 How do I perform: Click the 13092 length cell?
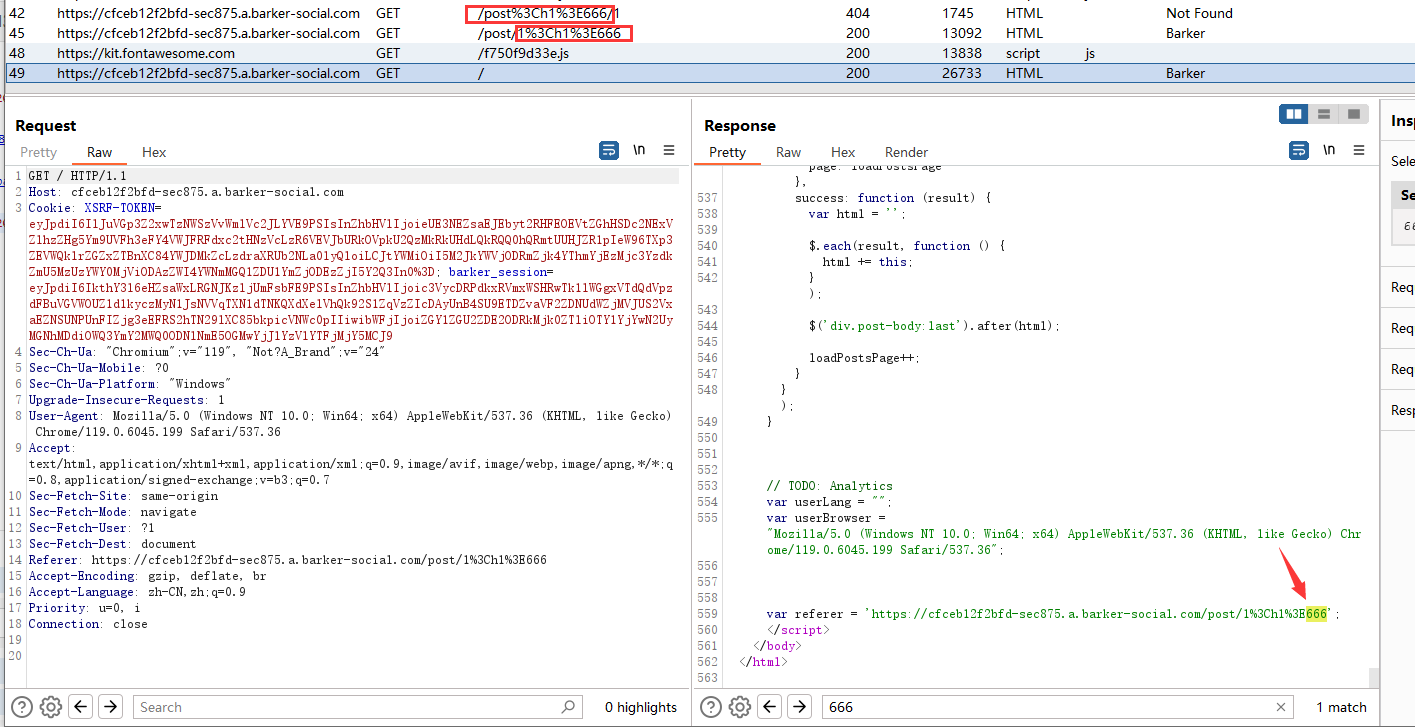point(961,33)
